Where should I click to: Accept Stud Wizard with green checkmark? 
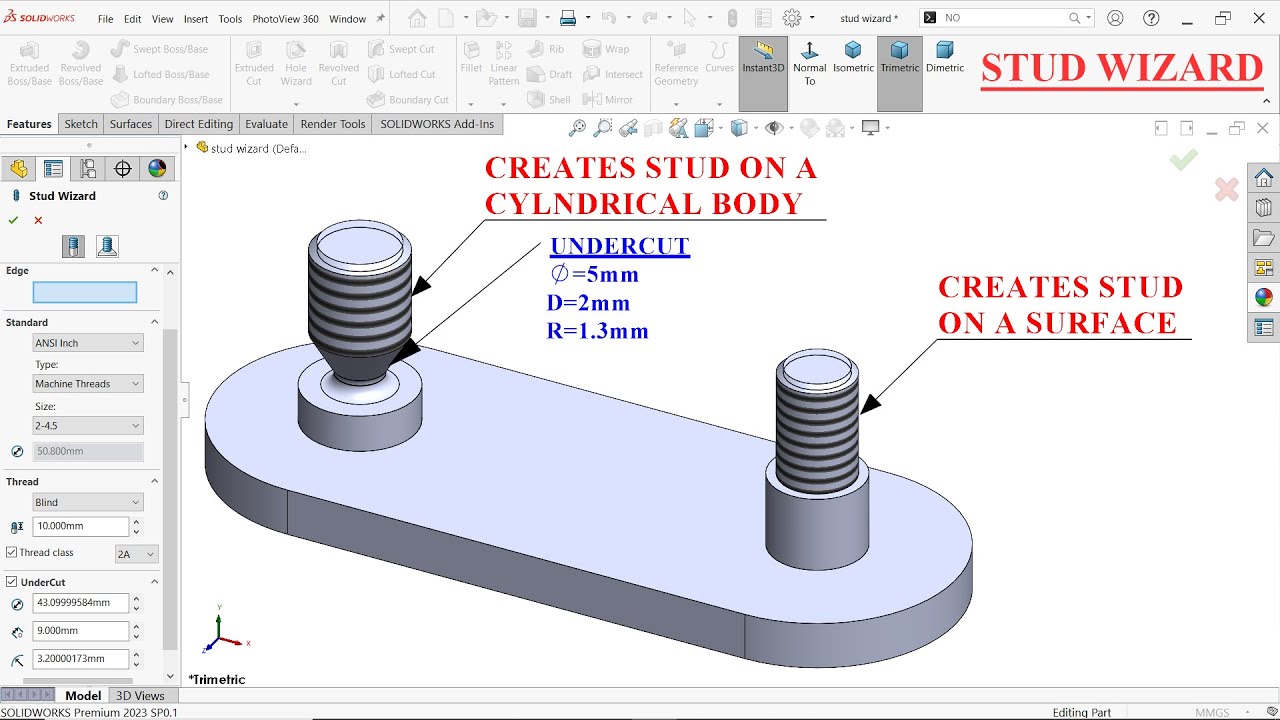point(13,220)
